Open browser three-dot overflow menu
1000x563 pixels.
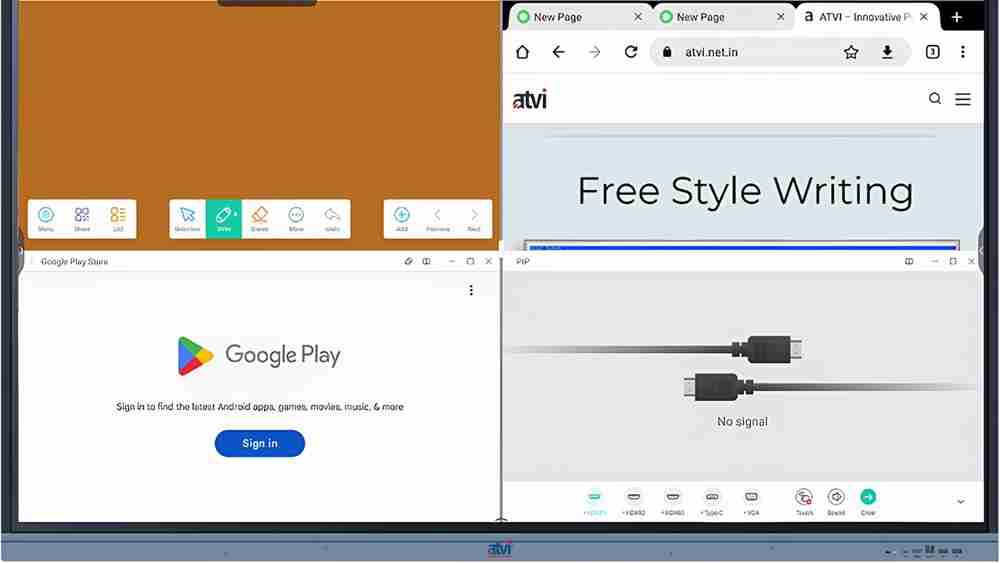(x=963, y=52)
